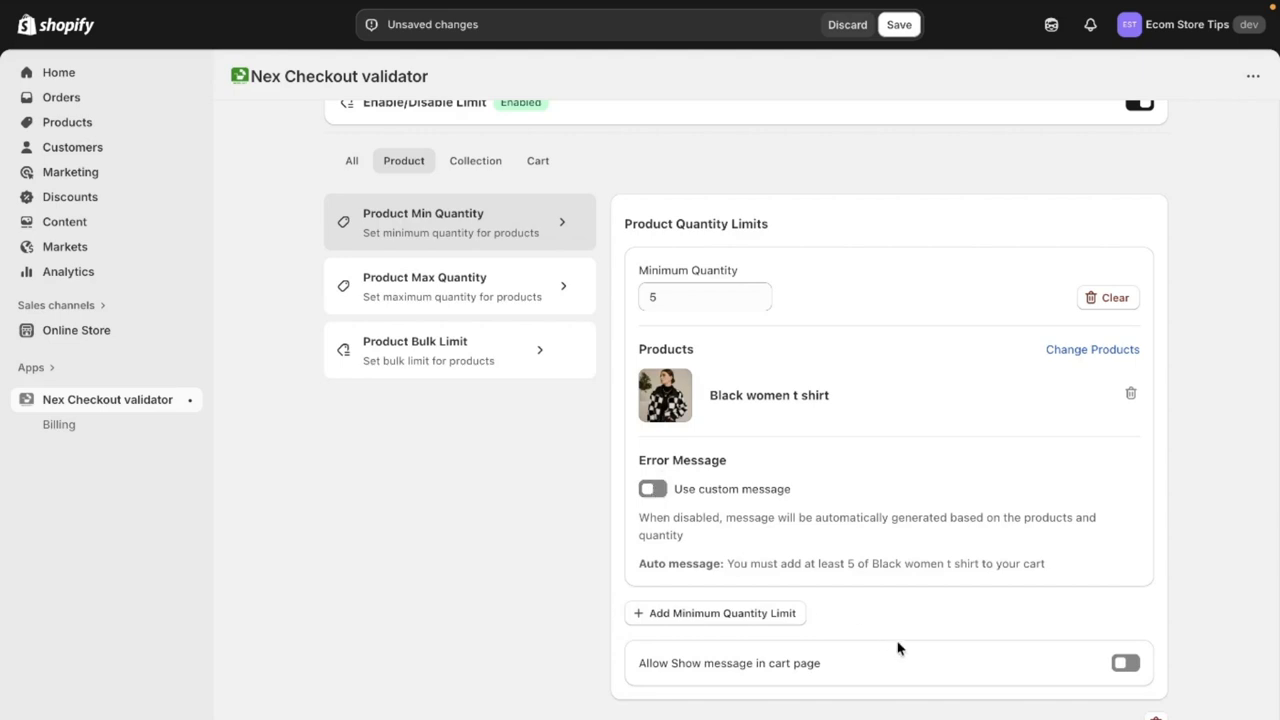This screenshot has width=1280, height=720.
Task: Click the Markets globe icon in sidebar
Action: click(27, 247)
